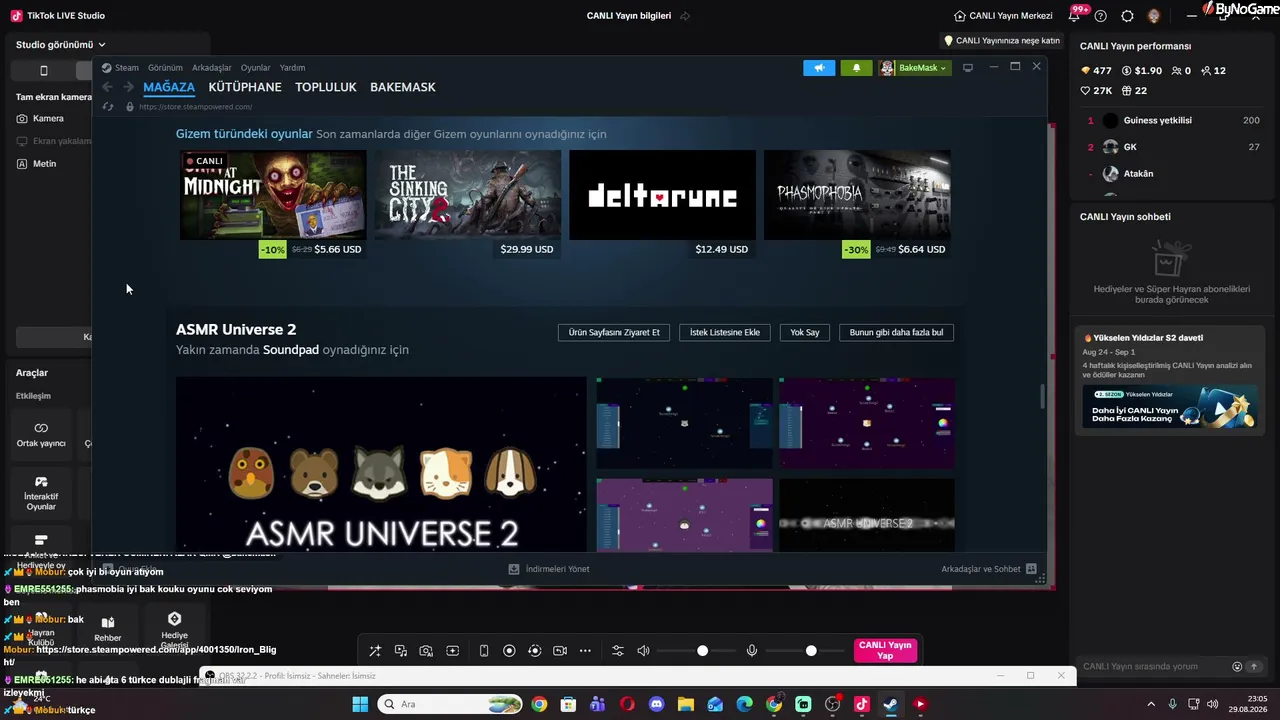Open the emoji picker in chat input
The height and width of the screenshot is (720, 1280).
click(x=1237, y=667)
